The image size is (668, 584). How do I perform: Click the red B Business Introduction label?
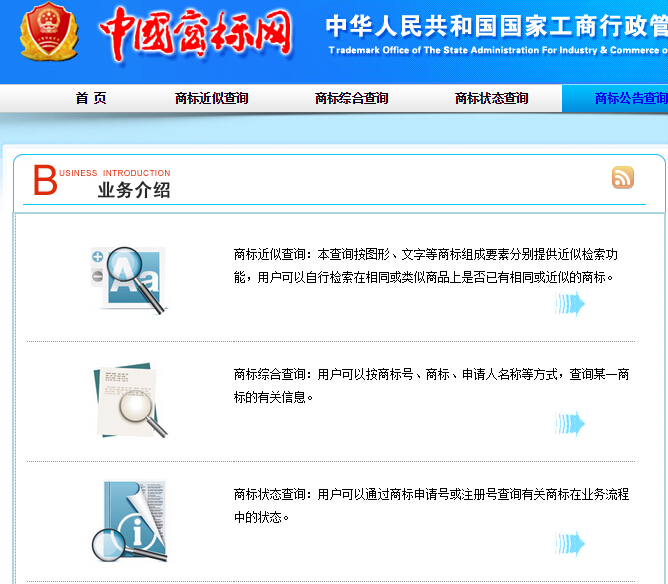(102, 179)
